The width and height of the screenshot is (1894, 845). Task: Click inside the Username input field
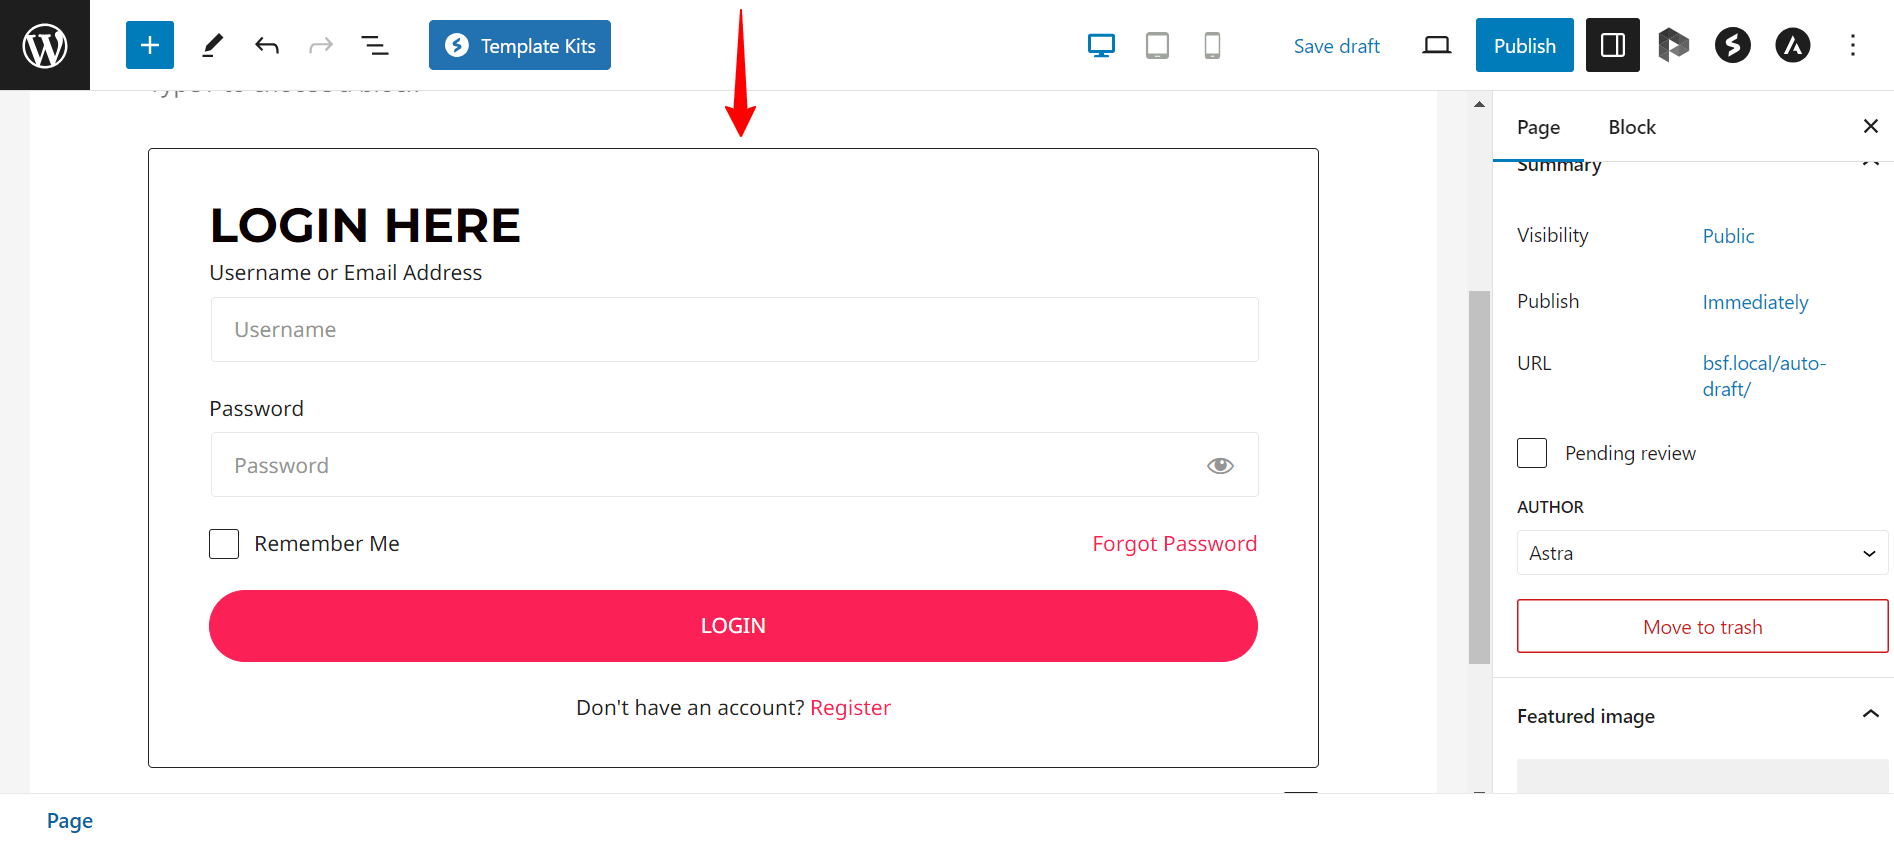(x=733, y=329)
